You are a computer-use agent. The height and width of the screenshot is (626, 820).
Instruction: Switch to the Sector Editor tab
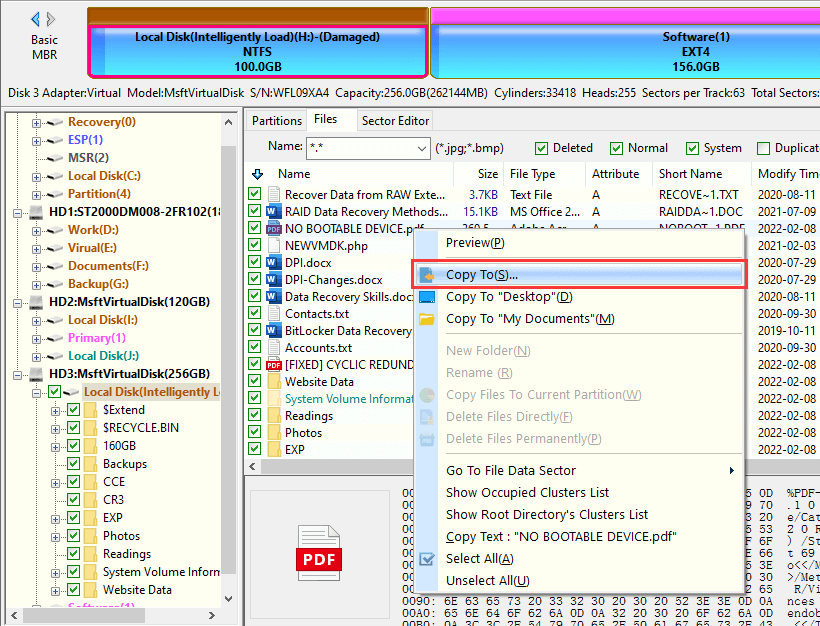pyautogui.click(x=395, y=121)
